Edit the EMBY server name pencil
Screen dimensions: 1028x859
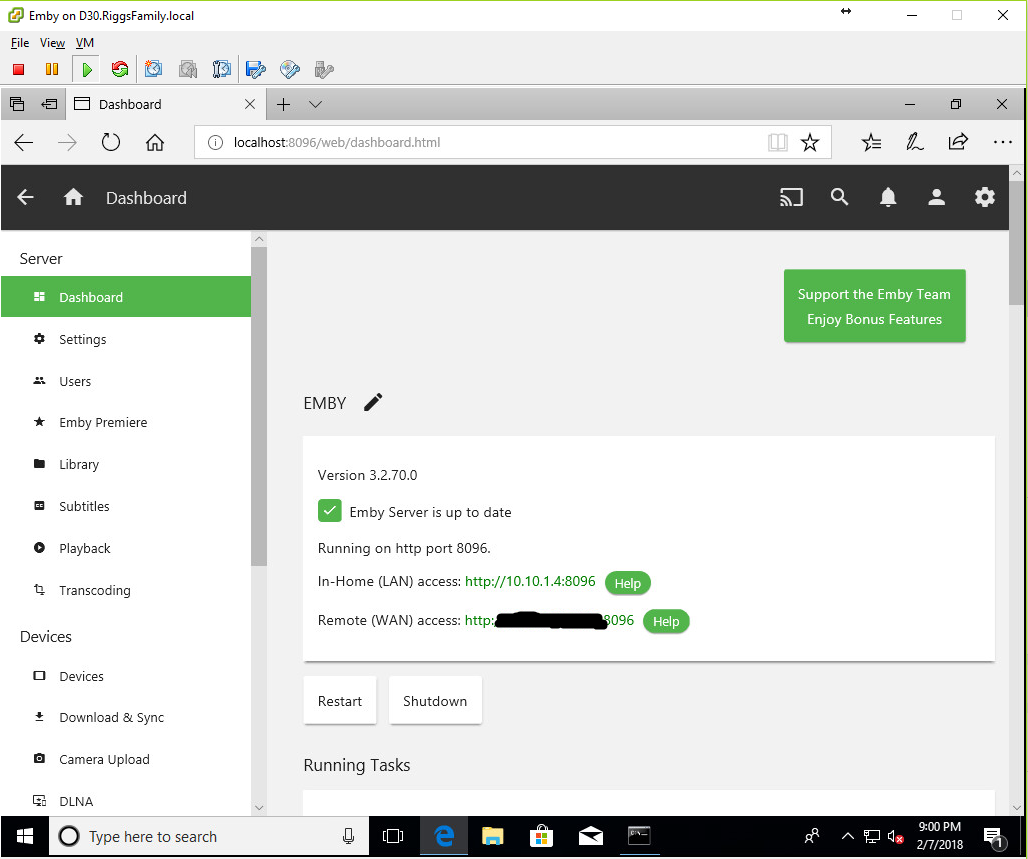point(373,402)
